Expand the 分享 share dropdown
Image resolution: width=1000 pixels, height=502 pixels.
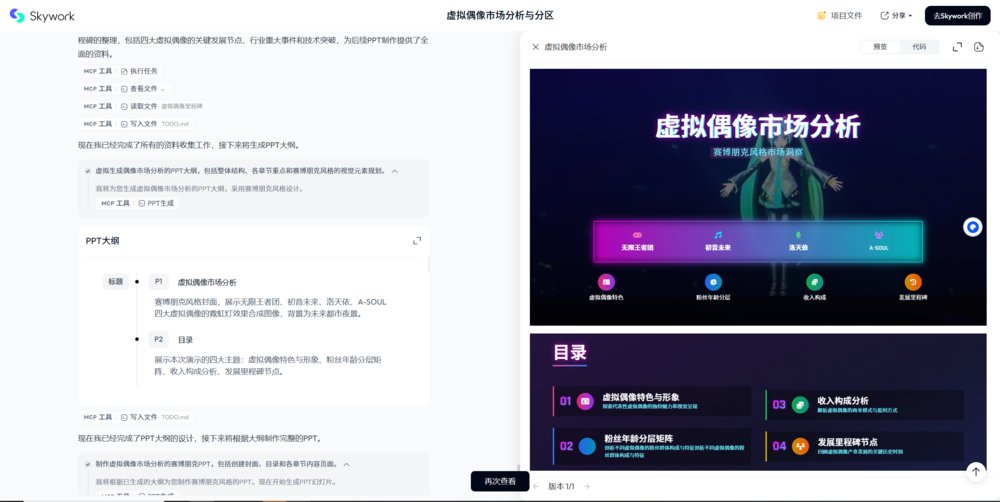click(896, 16)
